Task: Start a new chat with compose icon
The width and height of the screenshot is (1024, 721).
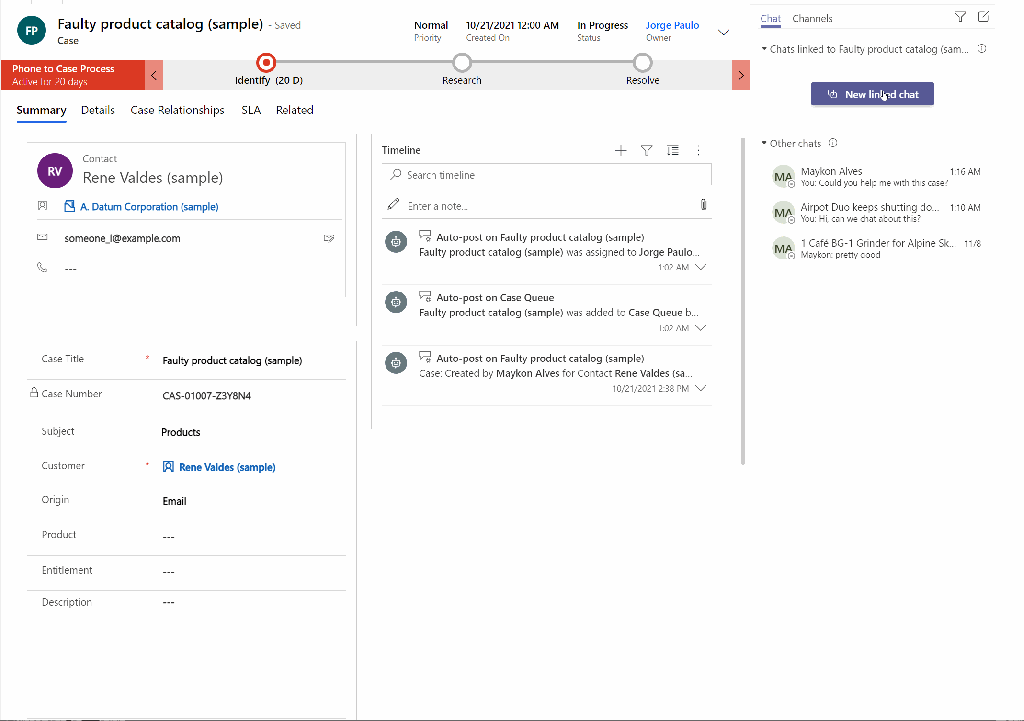Action: (984, 16)
